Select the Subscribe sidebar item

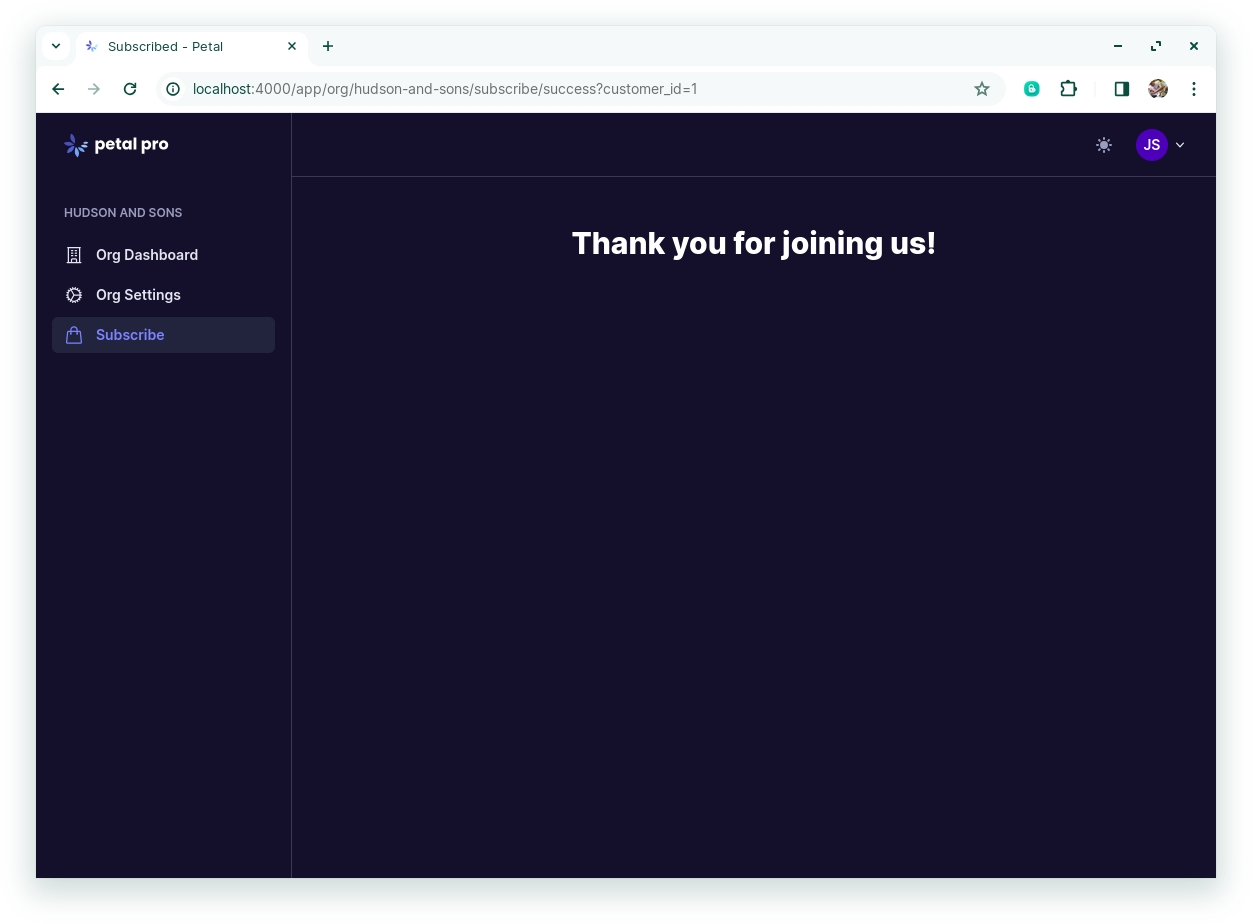click(x=130, y=335)
